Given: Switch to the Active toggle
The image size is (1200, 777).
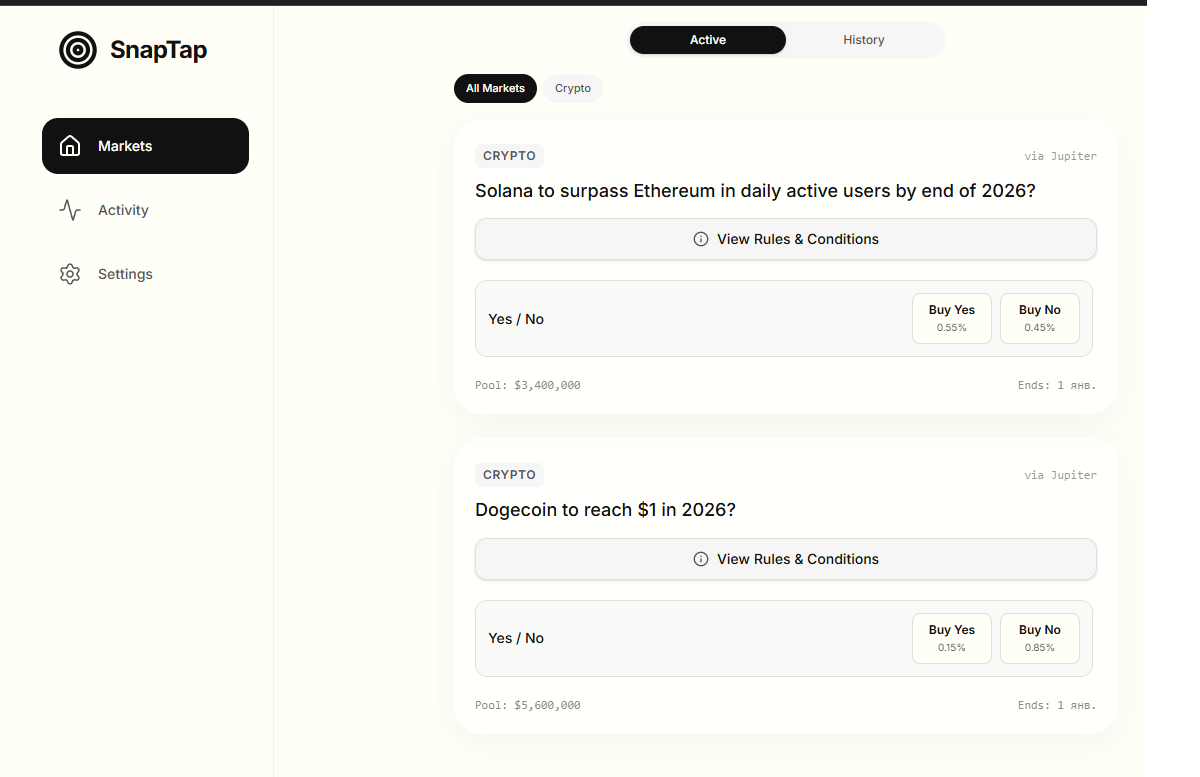Looking at the screenshot, I should click(x=708, y=40).
